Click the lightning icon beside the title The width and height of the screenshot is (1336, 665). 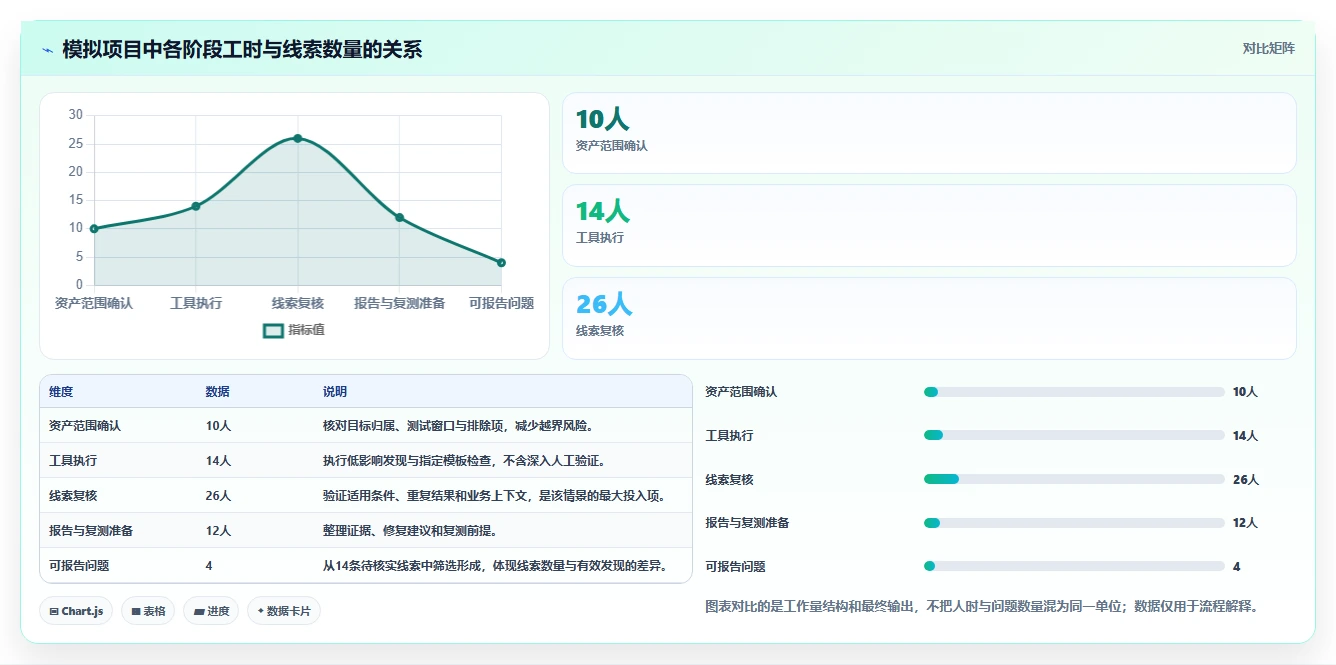tap(47, 49)
